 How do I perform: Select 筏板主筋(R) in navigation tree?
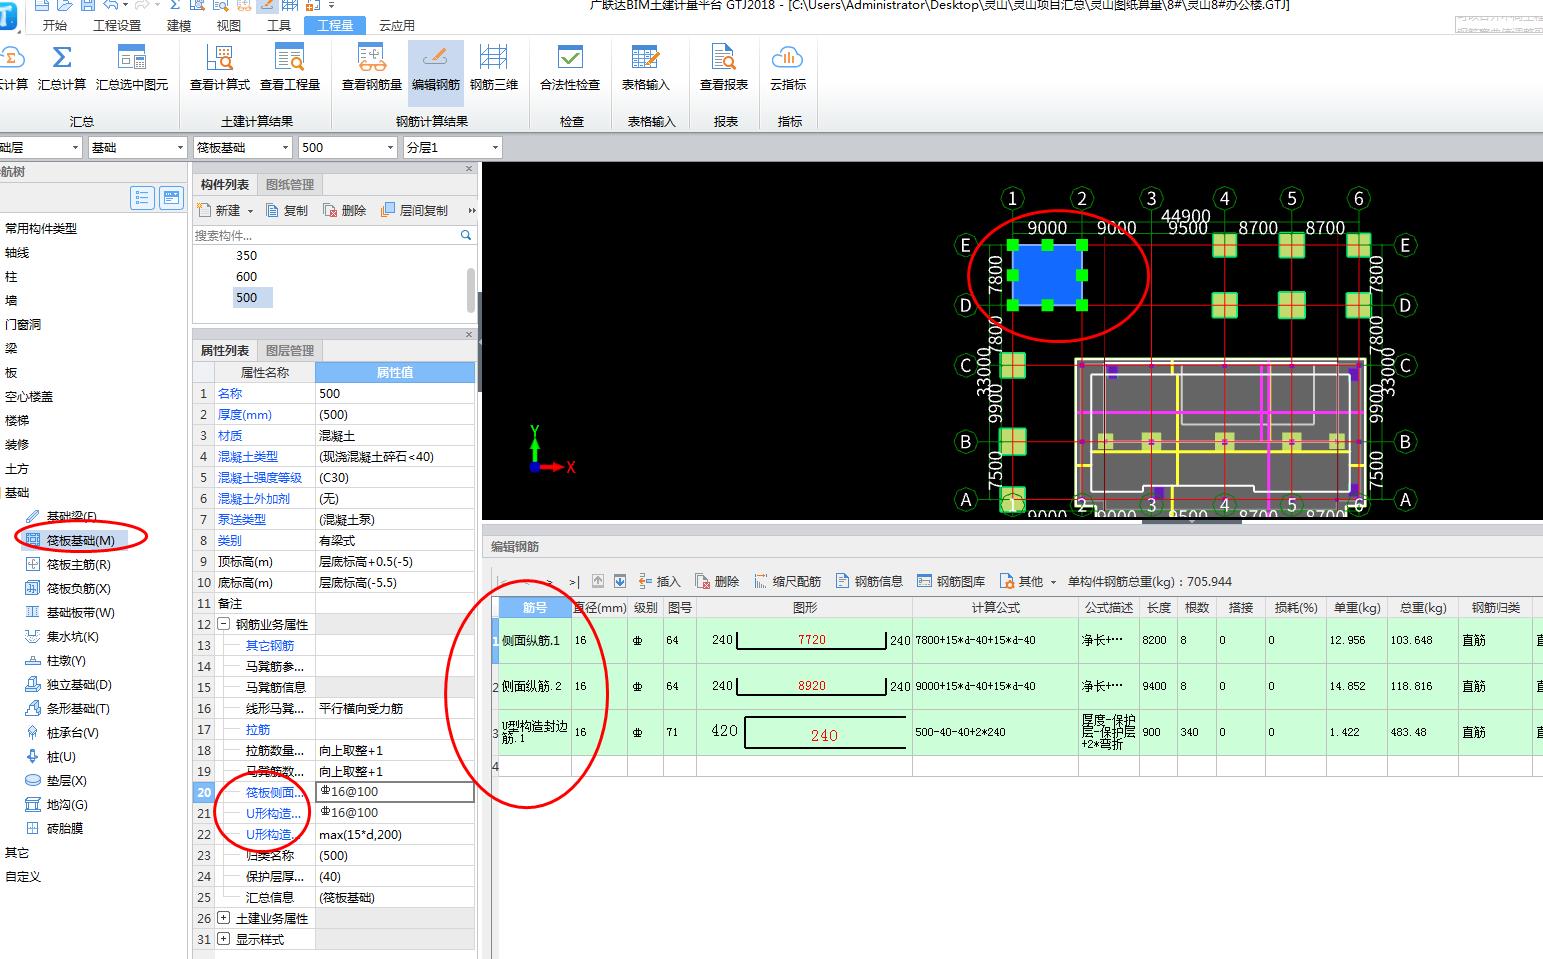click(x=78, y=564)
